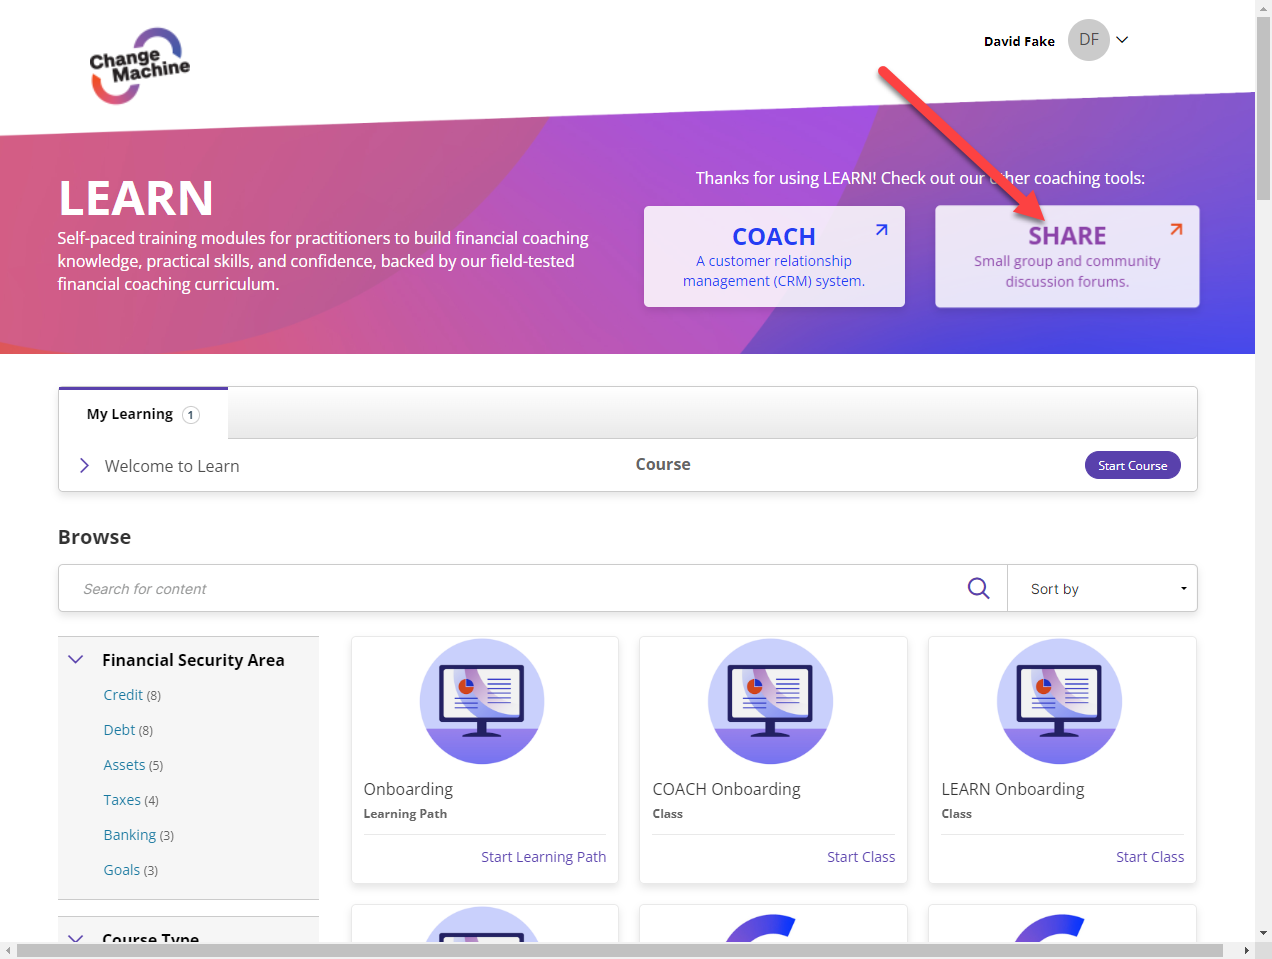
Task: Click the SHARE external link arrow icon
Action: (x=1176, y=229)
